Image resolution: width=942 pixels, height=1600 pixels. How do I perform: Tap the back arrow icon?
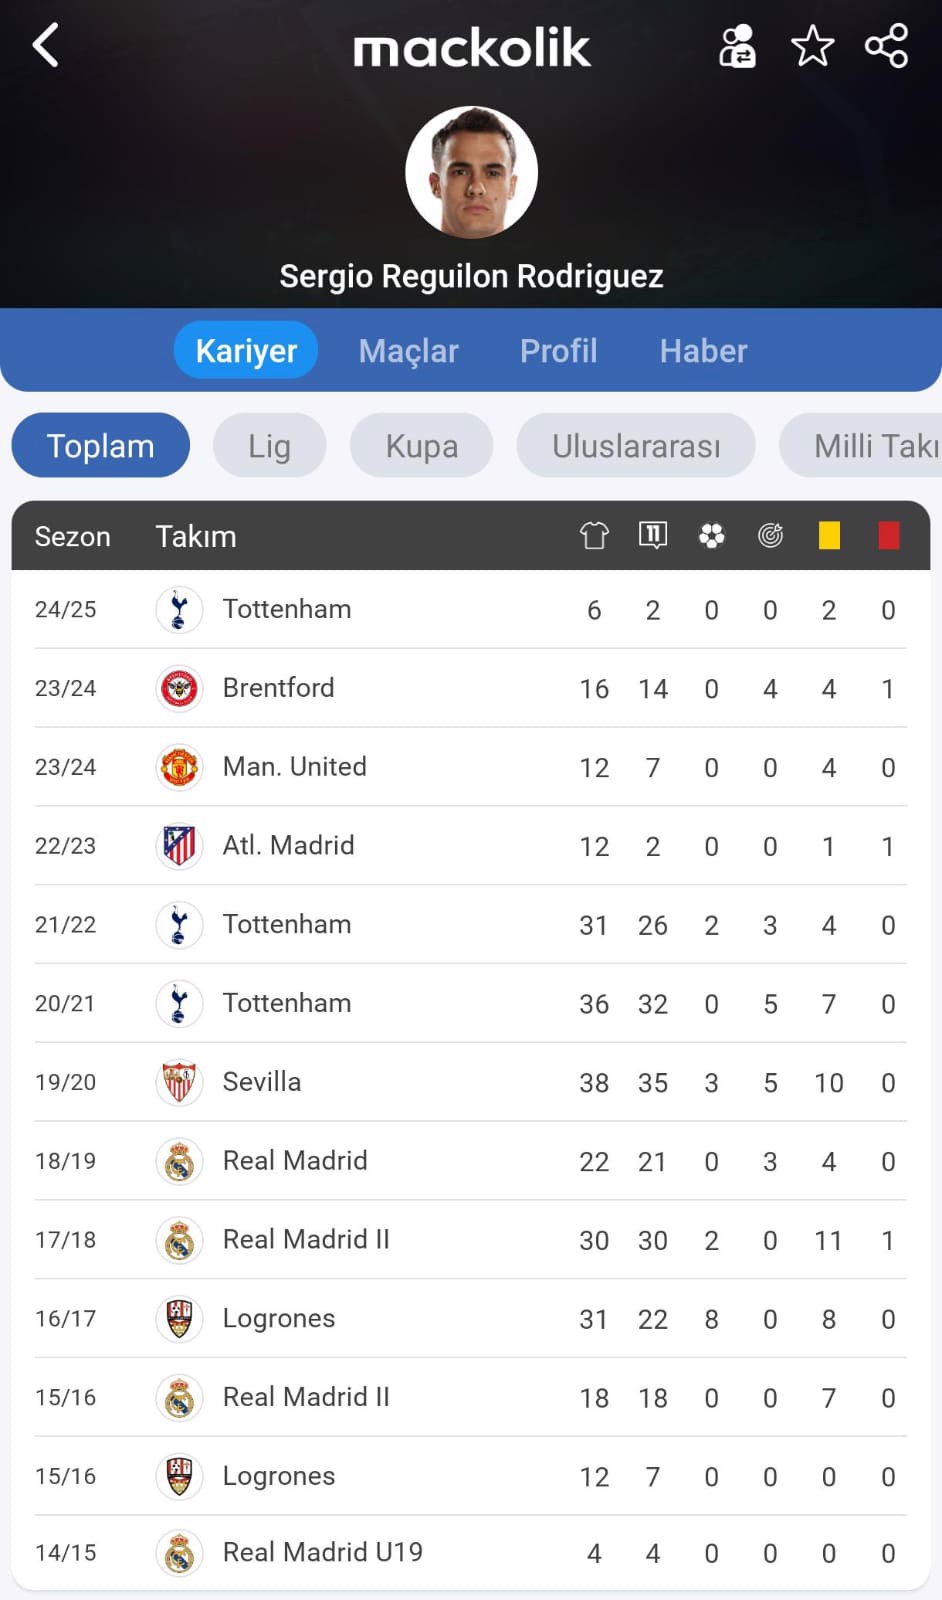46,46
